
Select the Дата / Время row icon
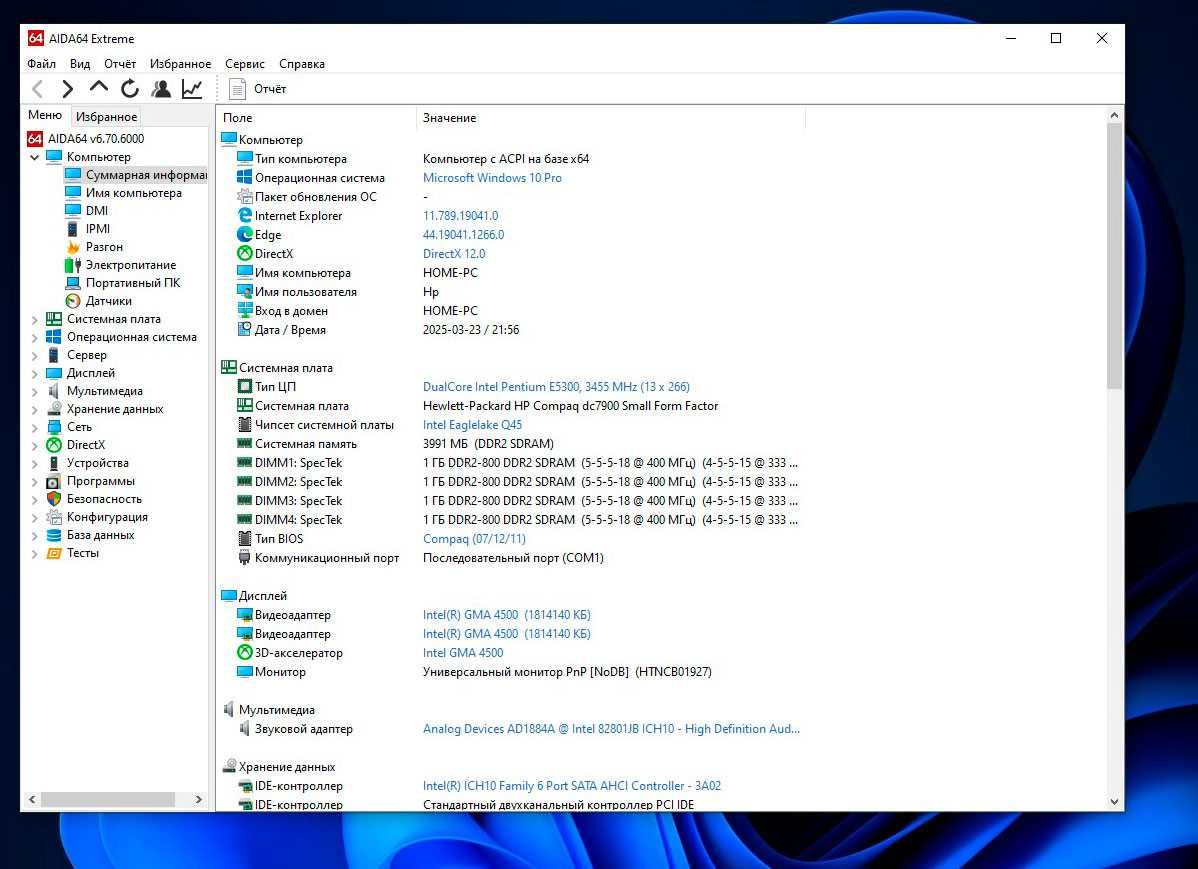point(244,329)
